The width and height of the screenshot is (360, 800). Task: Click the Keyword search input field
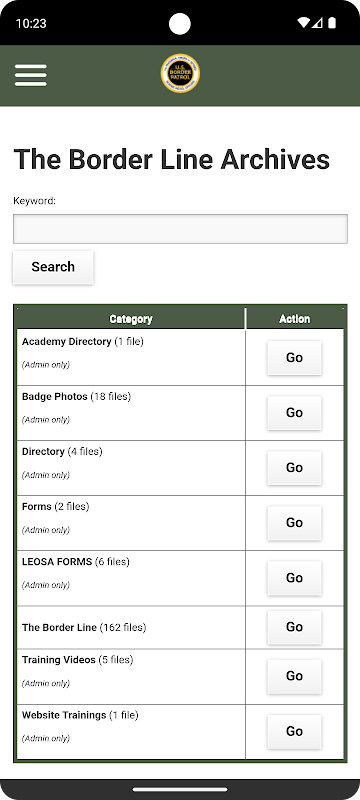tap(180, 229)
